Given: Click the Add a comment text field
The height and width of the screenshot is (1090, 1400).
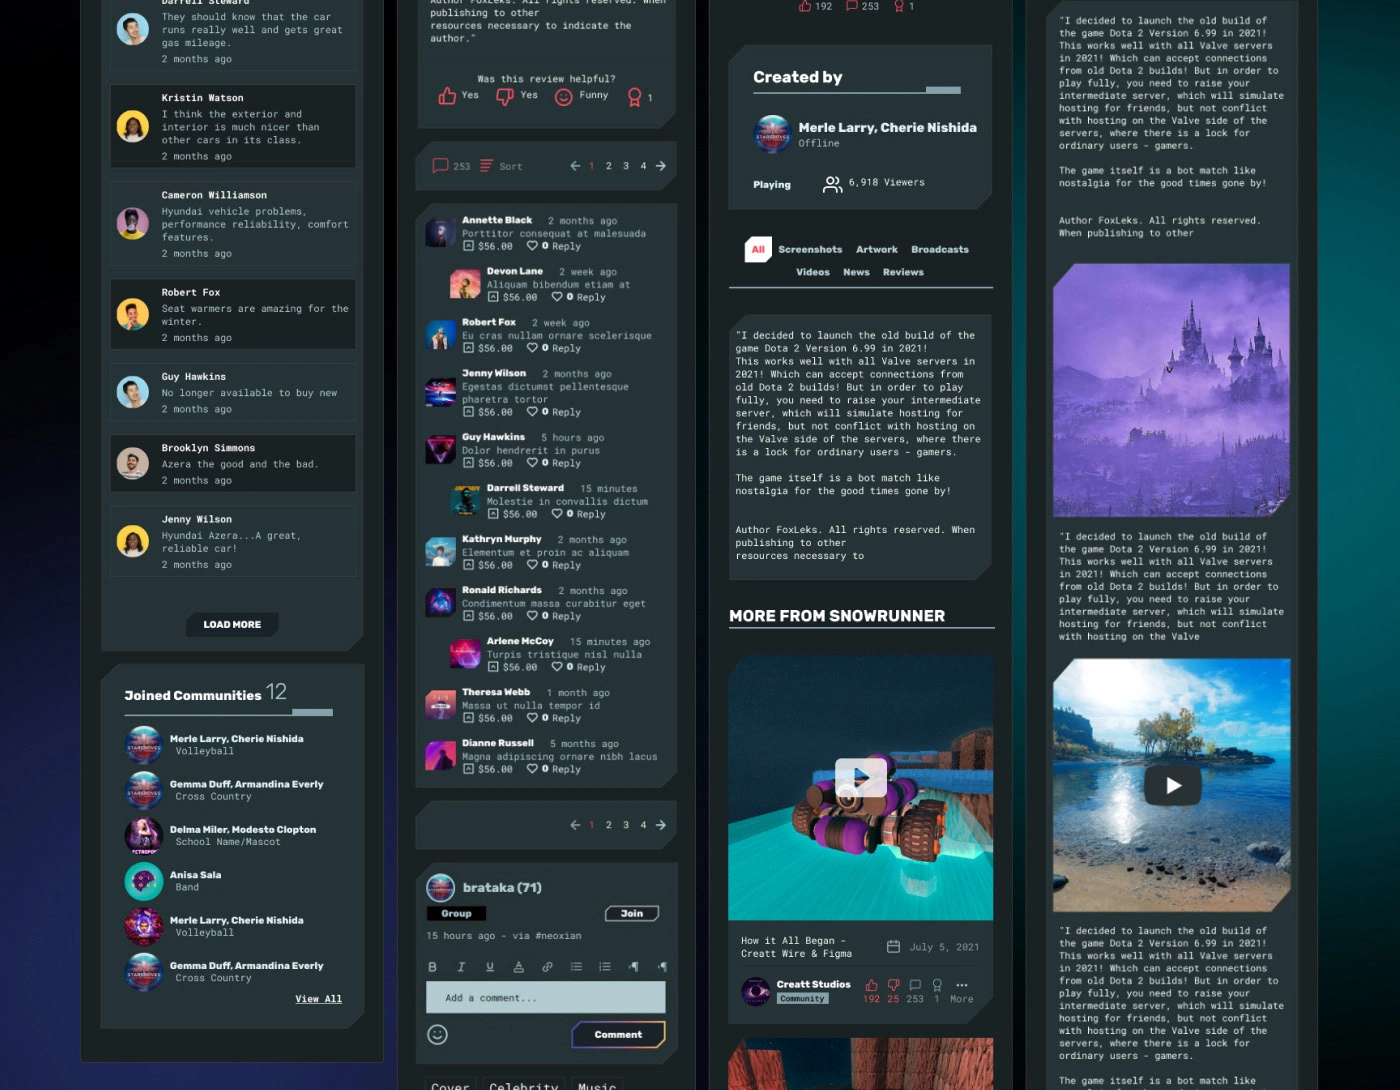Looking at the screenshot, I should pos(545,998).
